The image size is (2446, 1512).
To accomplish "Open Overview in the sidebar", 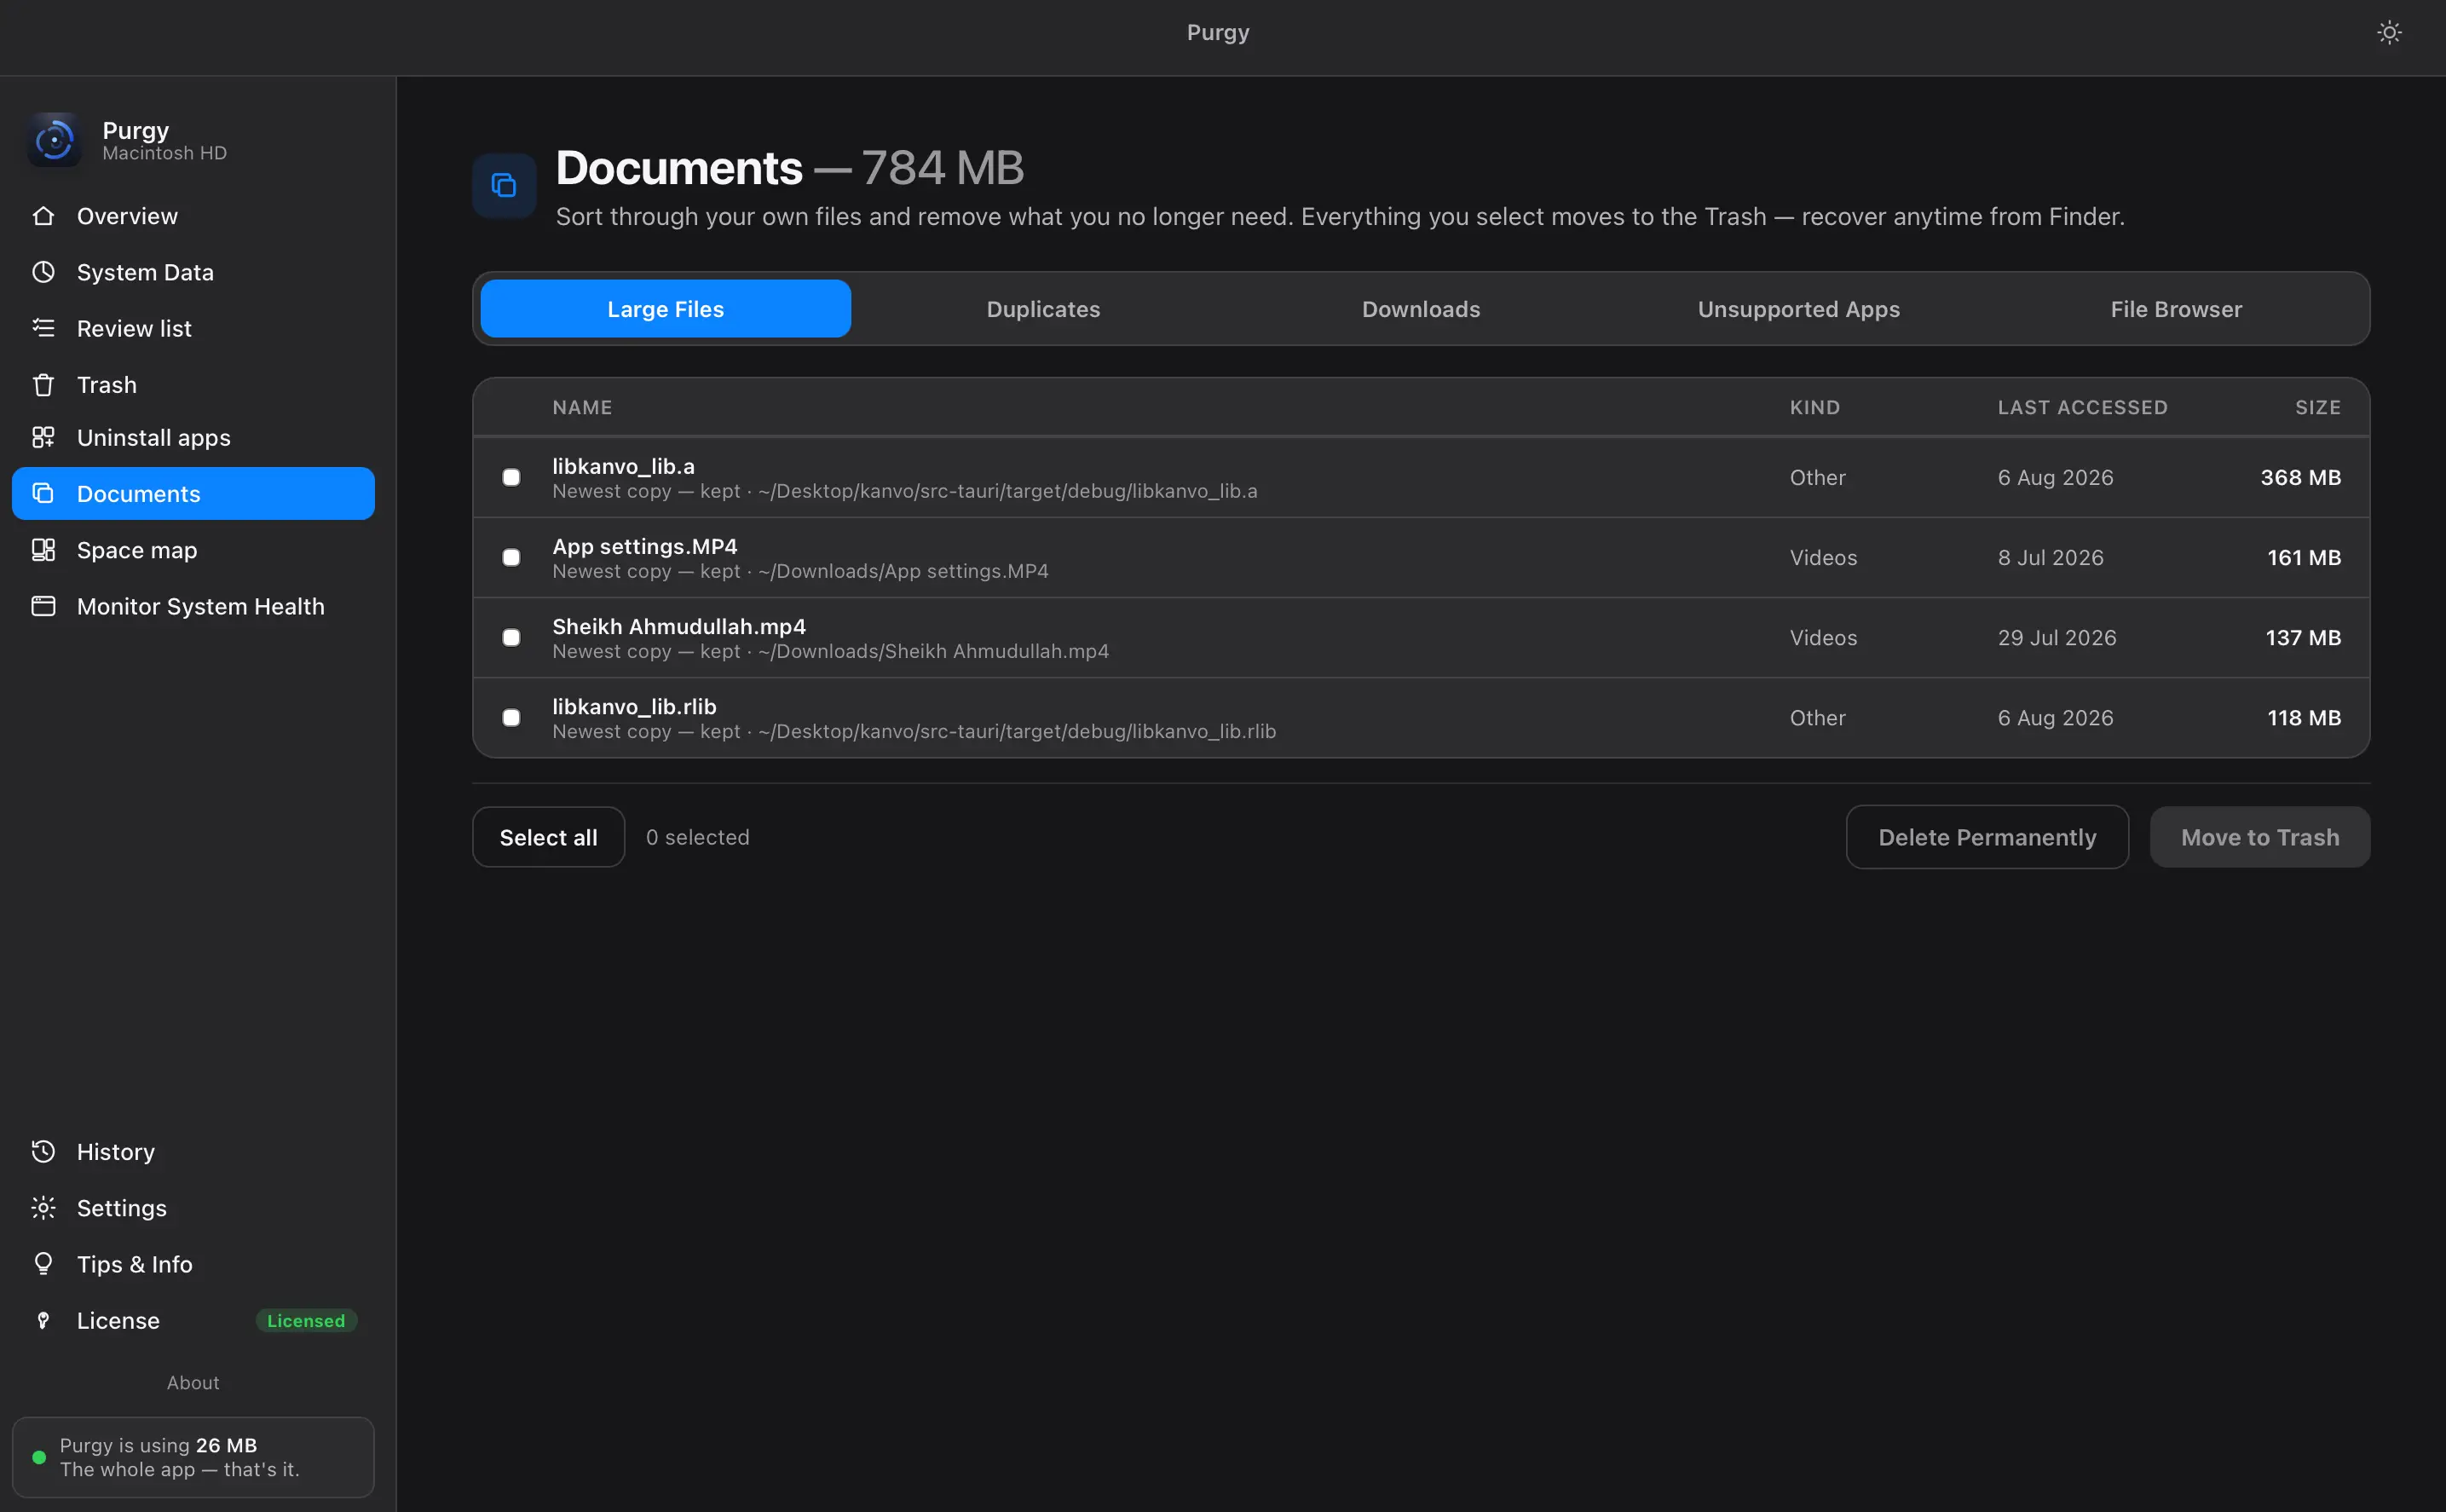I will (193, 216).
